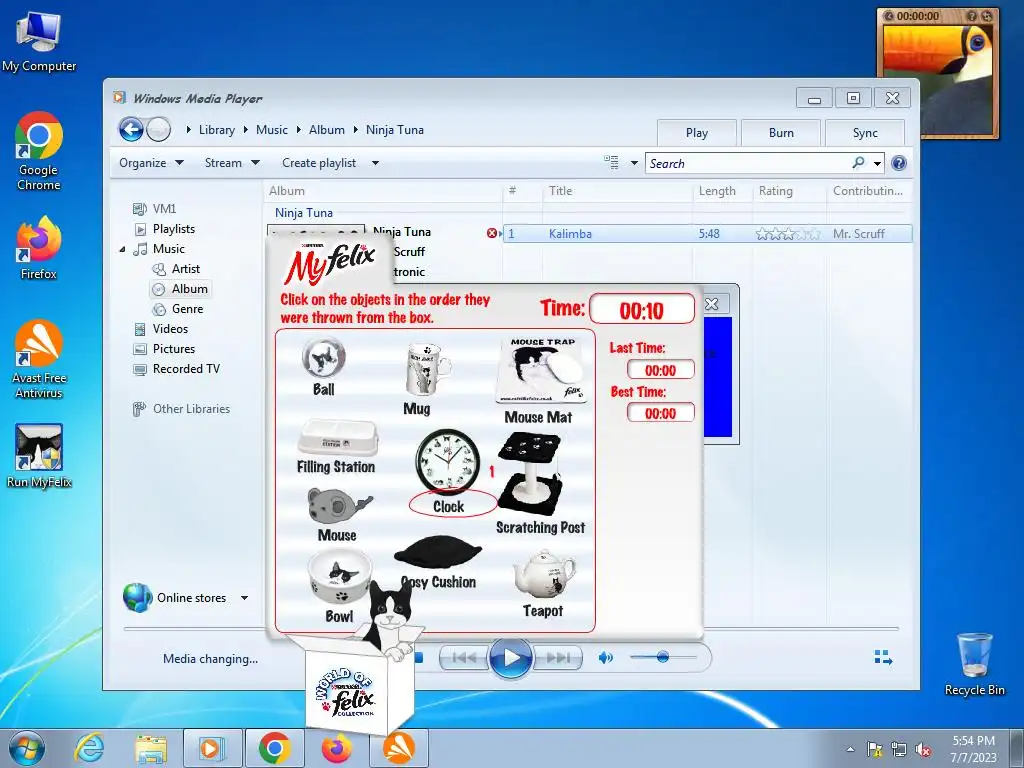The height and width of the screenshot is (768, 1024).
Task: Select the Bowl object
Action: (339, 576)
